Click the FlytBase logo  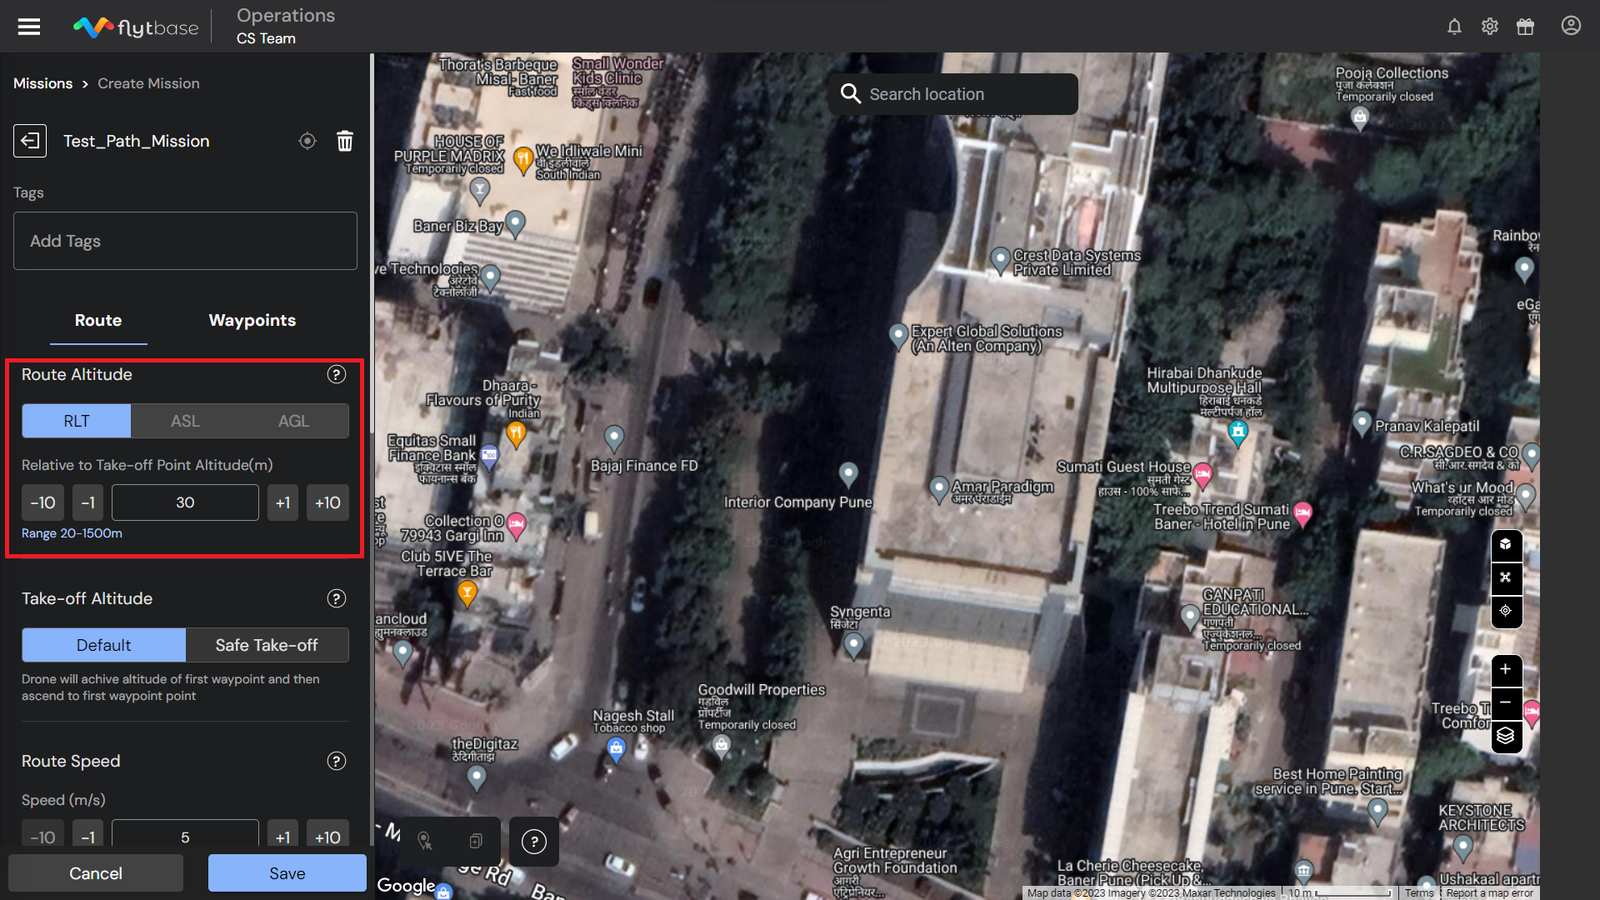136,27
